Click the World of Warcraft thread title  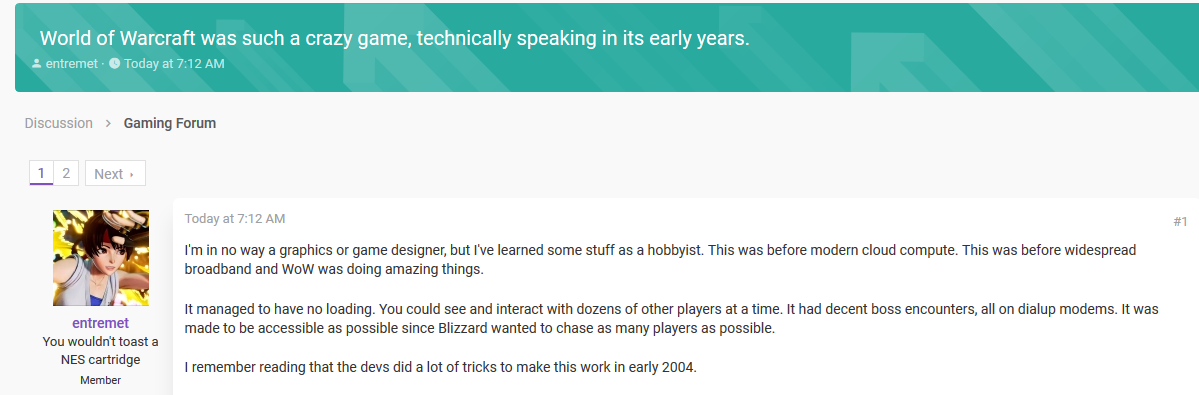pyautogui.click(x=395, y=38)
